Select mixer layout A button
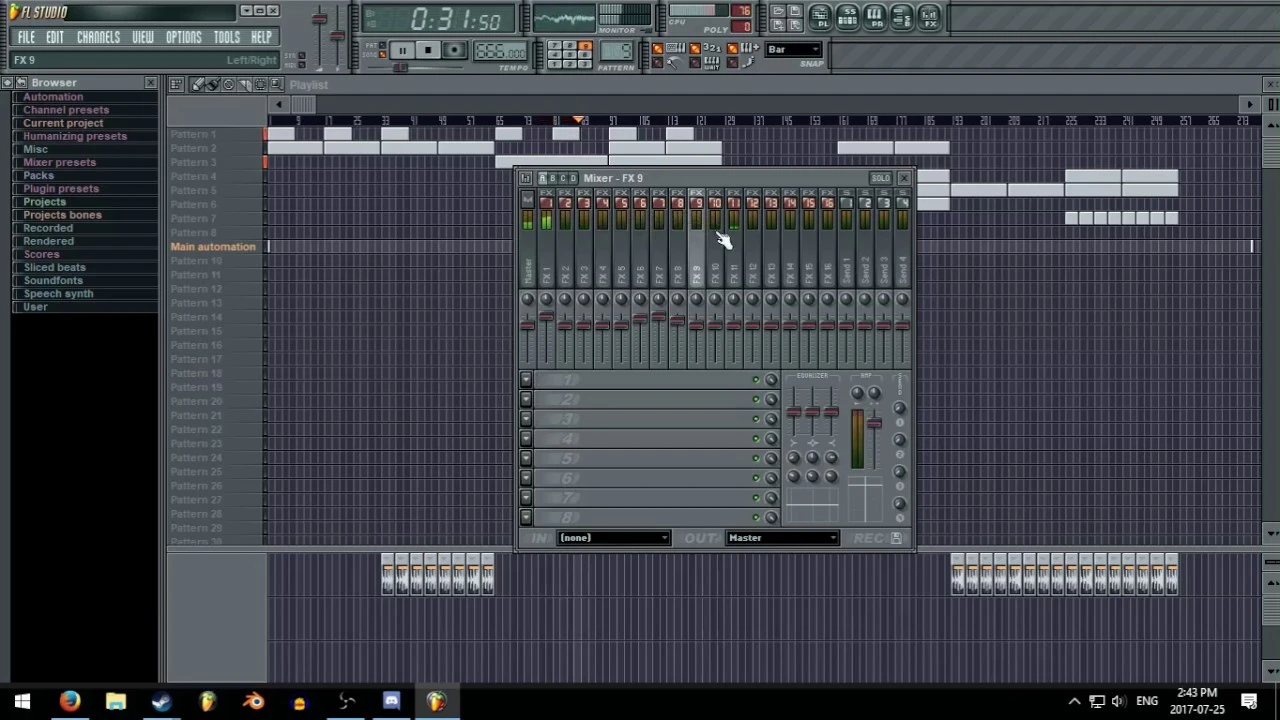Image resolution: width=1280 pixels, height=720 pixels. tap(543, 178)
